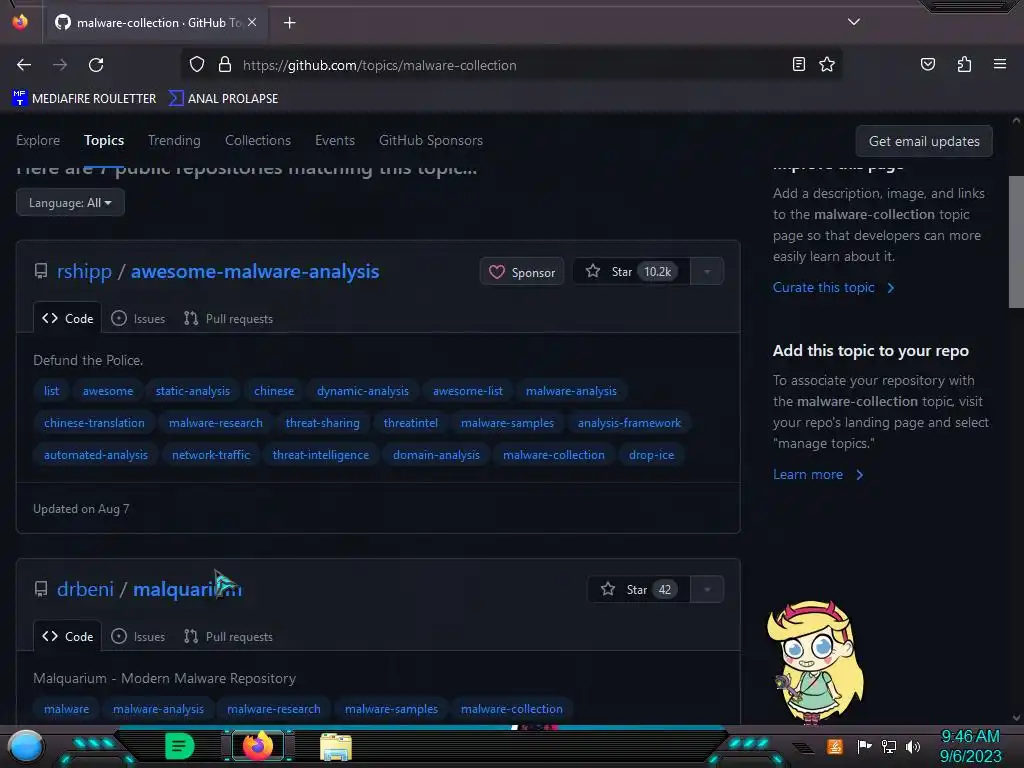Select Code tab of awesome-malware-analysis
The width and height of the screenshot is (1024, 768).
(68, 318)
